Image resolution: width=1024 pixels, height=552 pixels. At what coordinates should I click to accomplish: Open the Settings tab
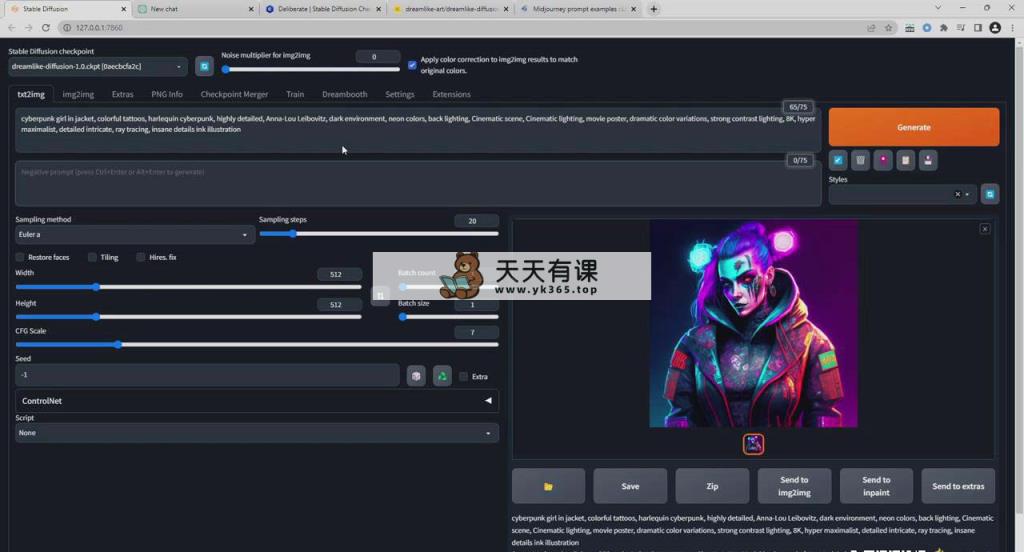[x=400, y=94]
